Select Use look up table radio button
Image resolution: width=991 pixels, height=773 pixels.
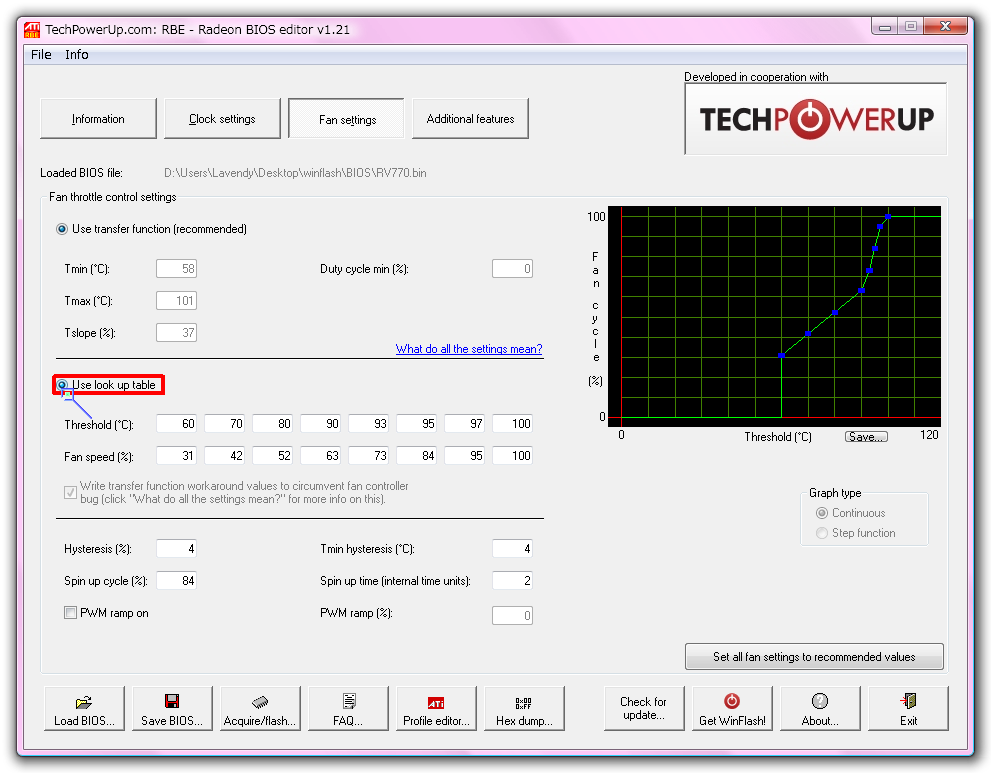[x=62, y=385]
